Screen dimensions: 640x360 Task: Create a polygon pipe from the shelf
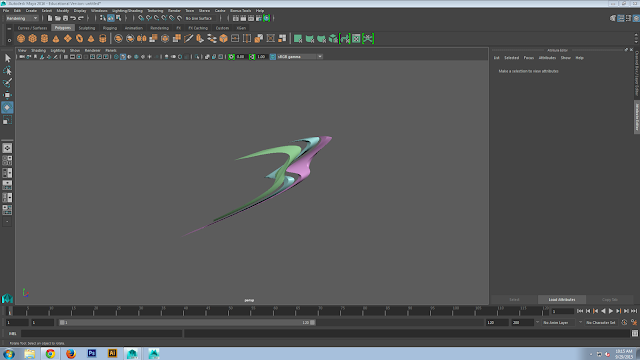[x=103, y=38]
